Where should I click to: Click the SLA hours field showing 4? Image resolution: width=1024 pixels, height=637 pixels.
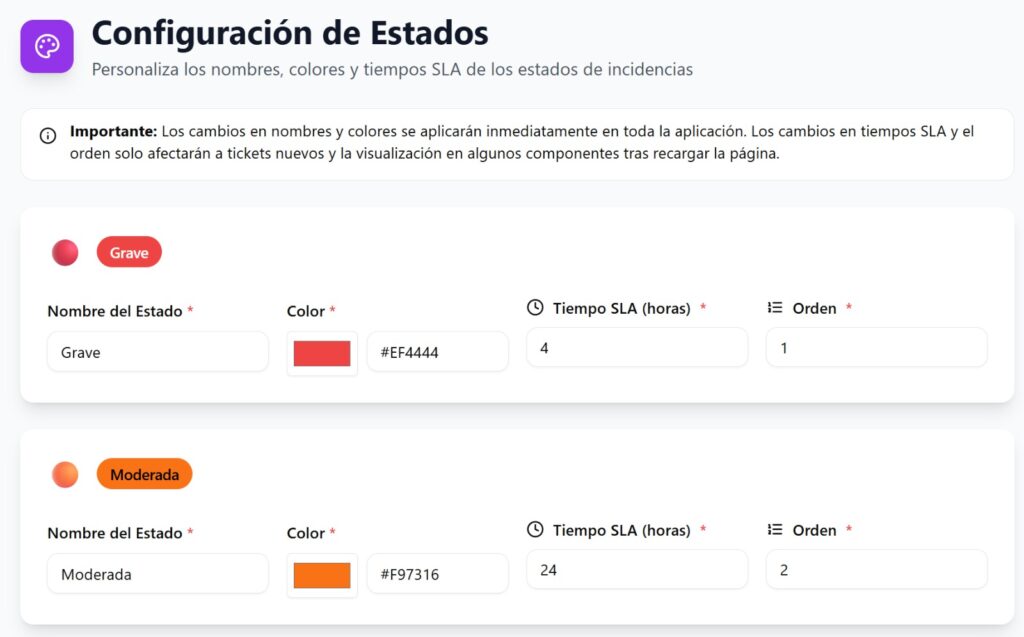(x=637, y=348)
